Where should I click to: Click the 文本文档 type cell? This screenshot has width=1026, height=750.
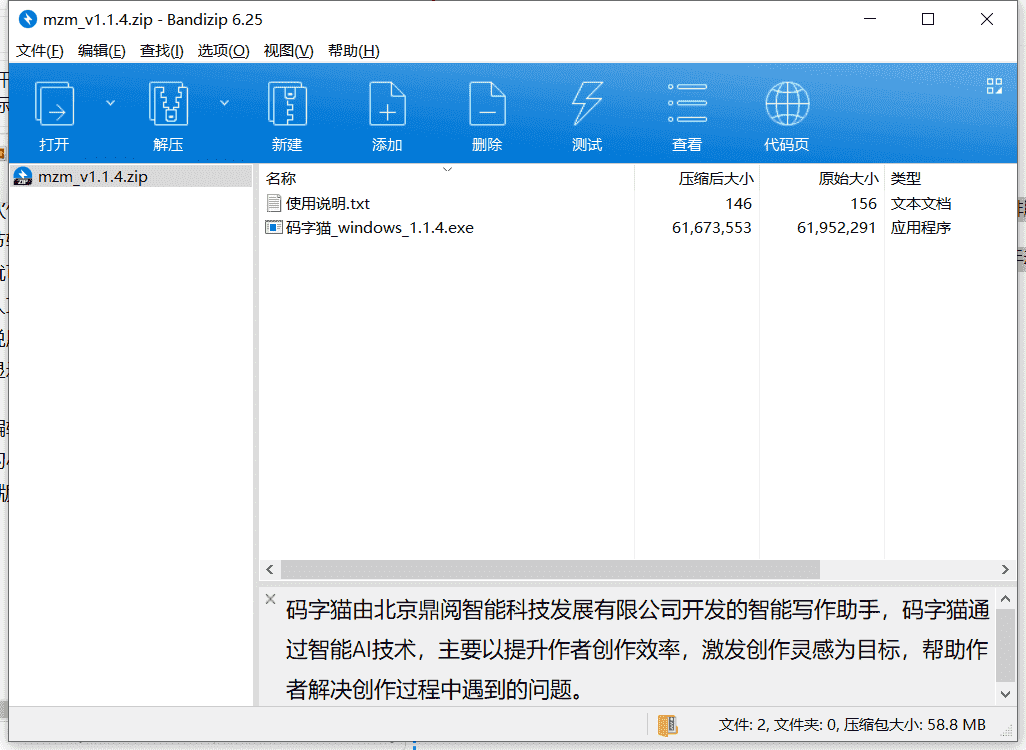point(921,204)
